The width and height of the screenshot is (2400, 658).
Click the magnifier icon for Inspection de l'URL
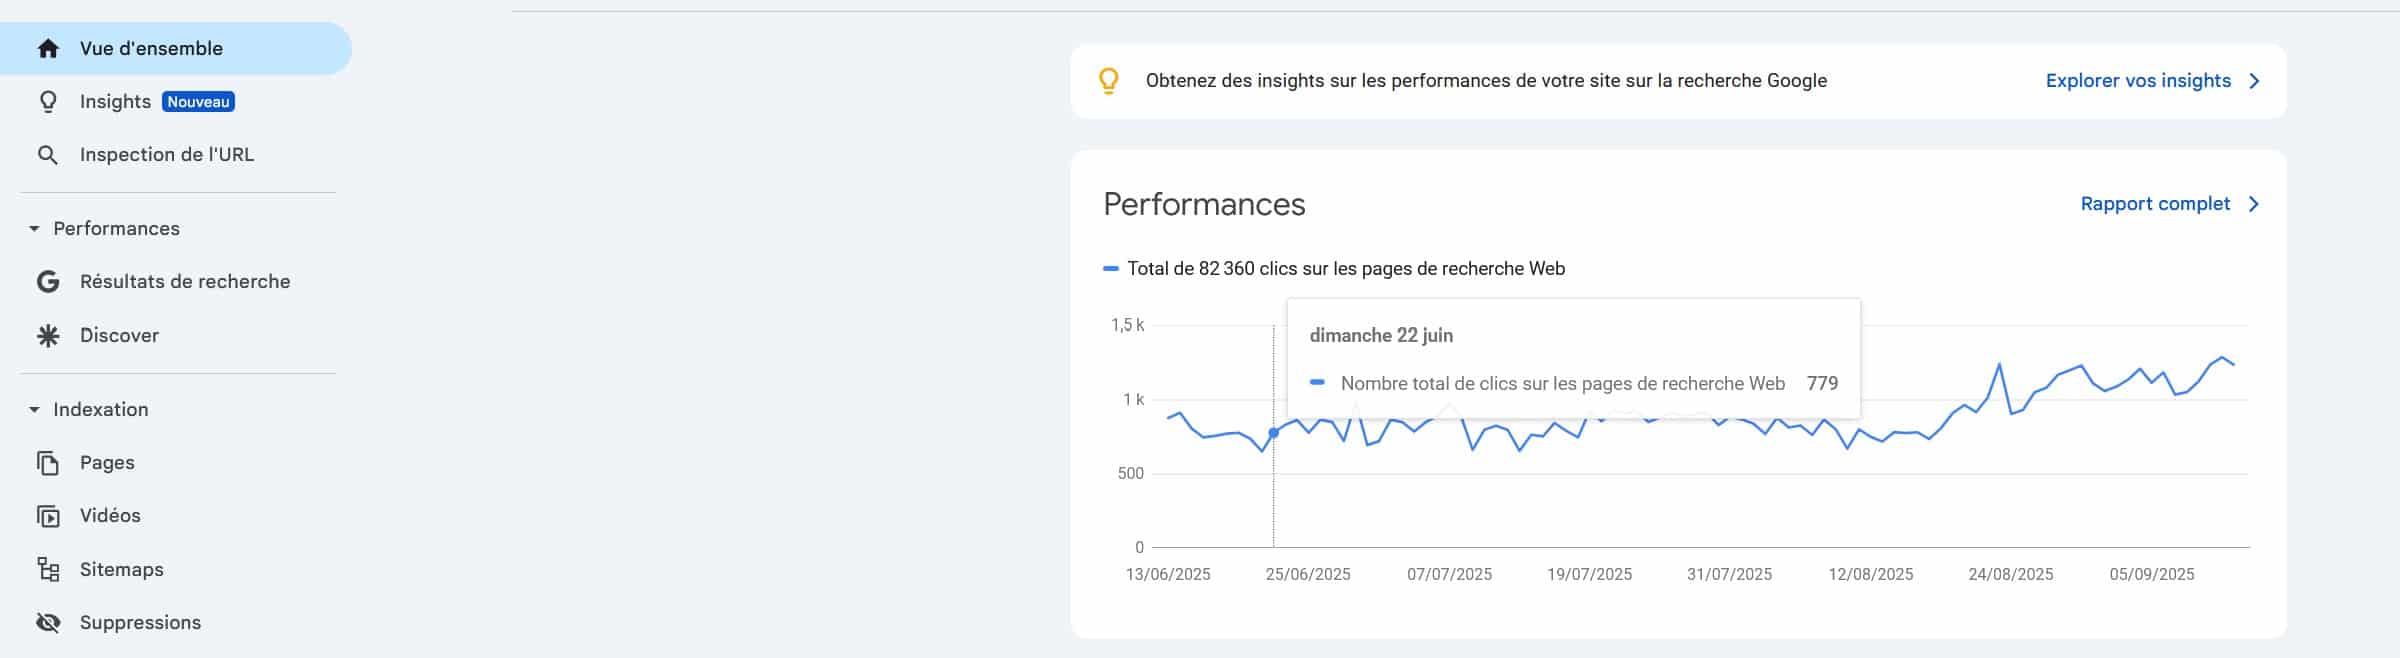coord(47,155)
